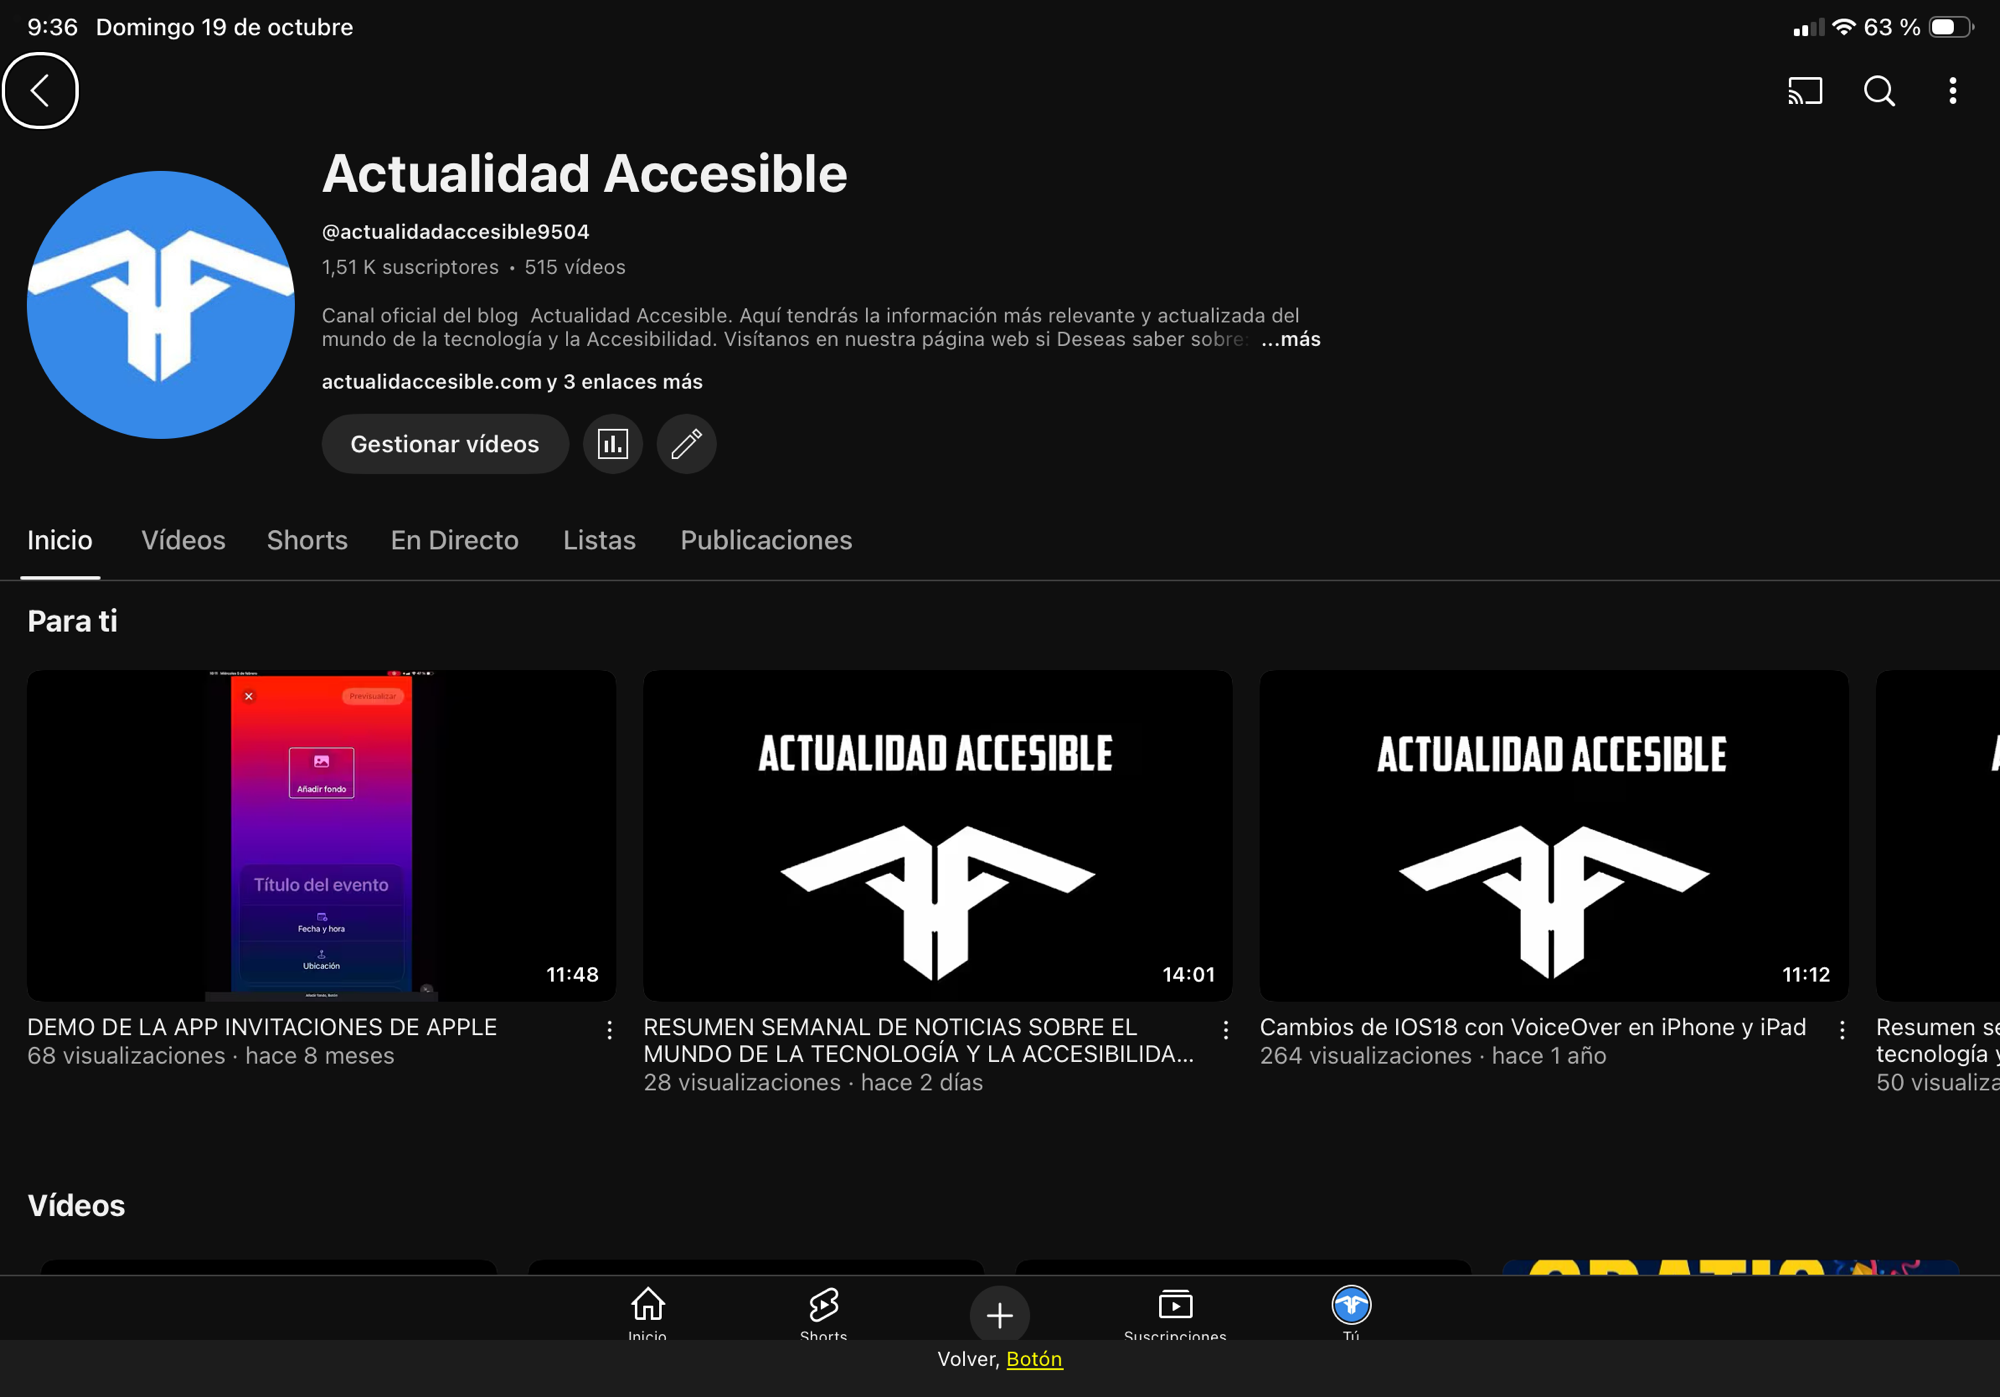
Task: Play the Resumen Semanal de Noticias thumbnail
Action: [937, 835]
